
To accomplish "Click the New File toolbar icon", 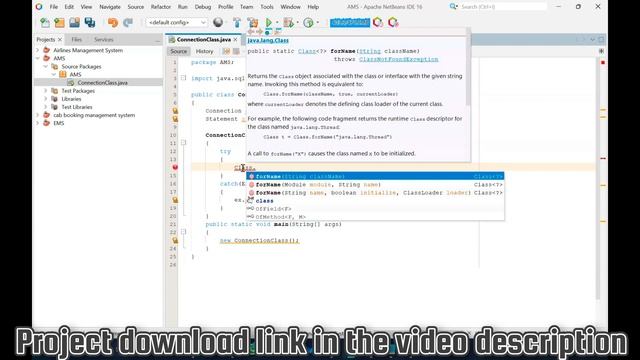I will (x=44, y=22).
